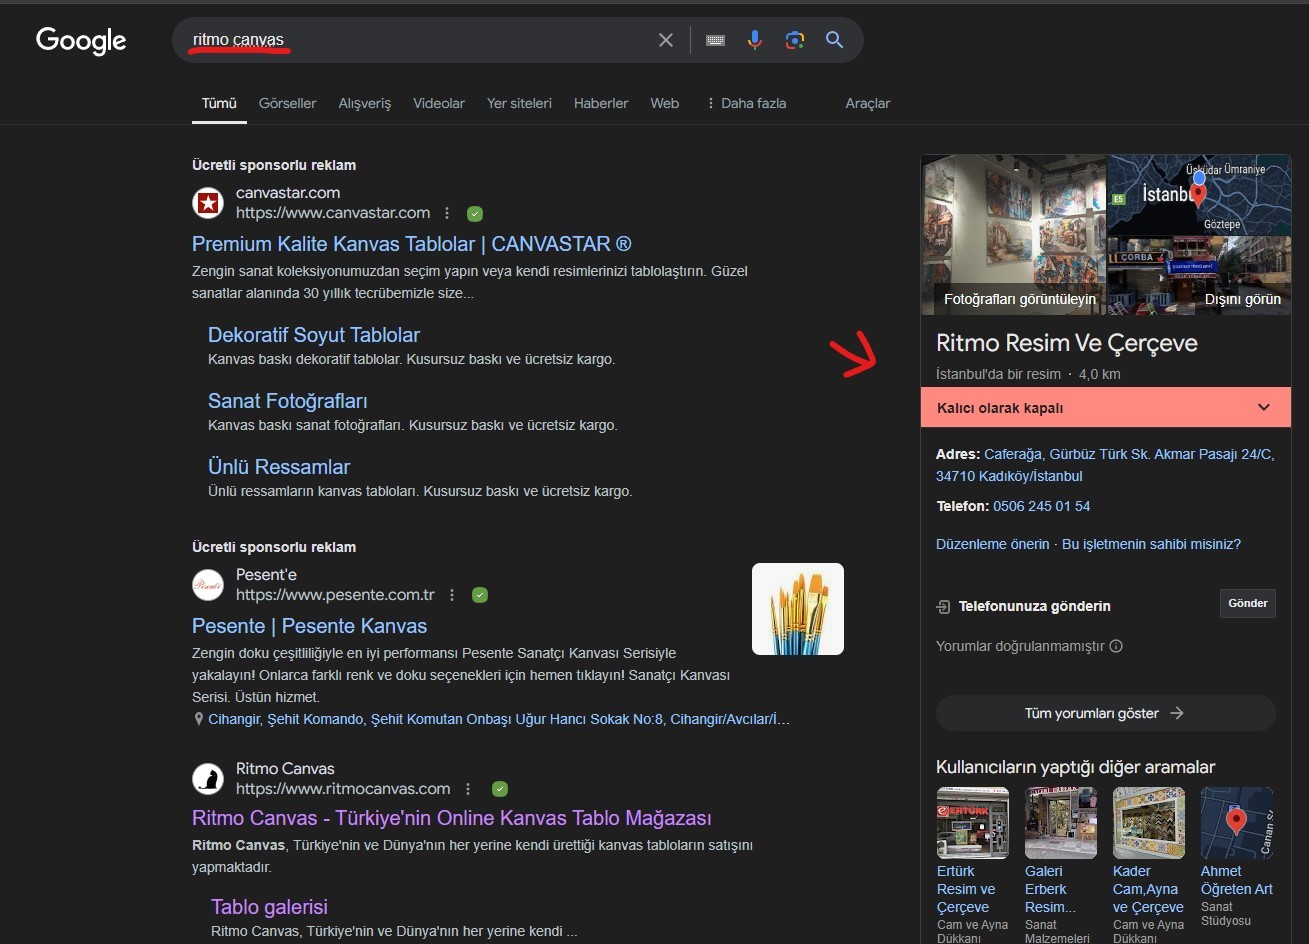
Task: Click the Caferağa, Gürbüz Türk Sk. address link
Action: [1105, 465]
